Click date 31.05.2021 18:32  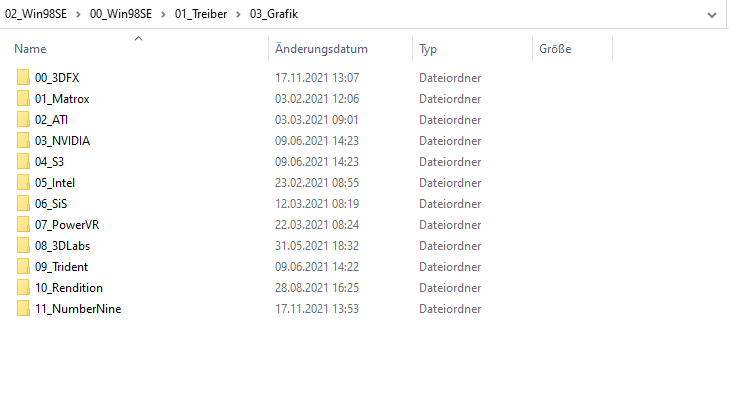[x=317, y=245]
